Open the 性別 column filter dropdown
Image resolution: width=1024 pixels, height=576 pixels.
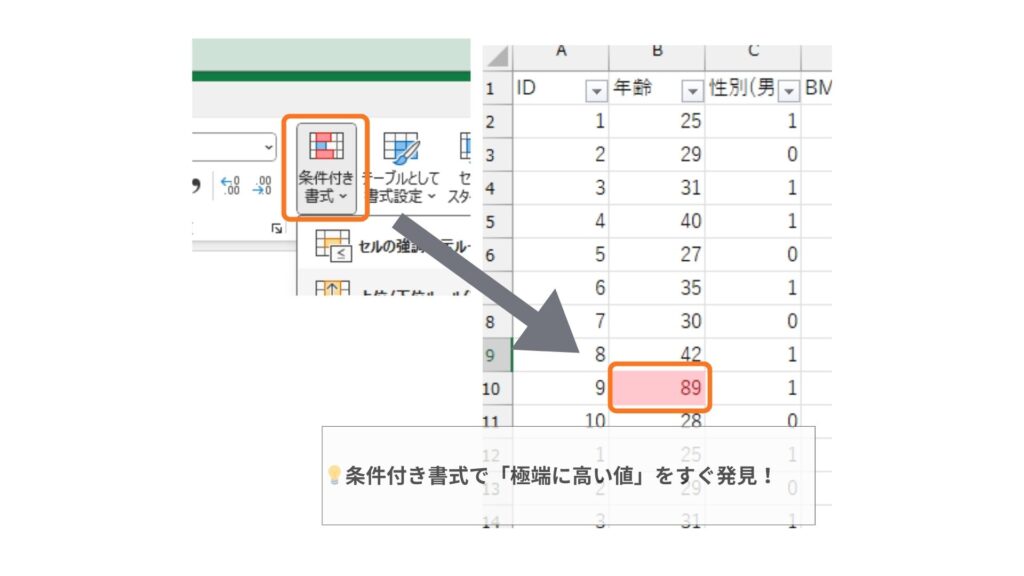point(788,91)
